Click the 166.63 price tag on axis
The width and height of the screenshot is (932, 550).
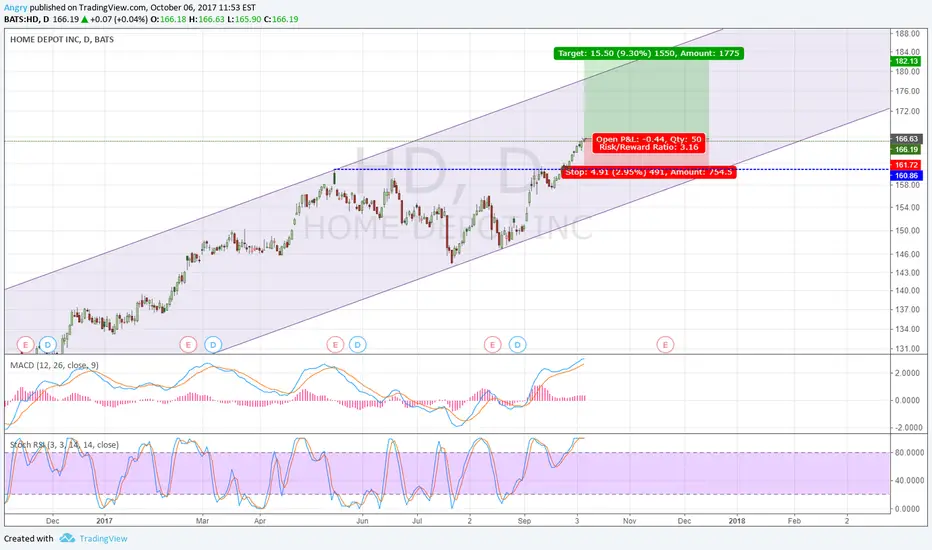click(x=906, y=139)
